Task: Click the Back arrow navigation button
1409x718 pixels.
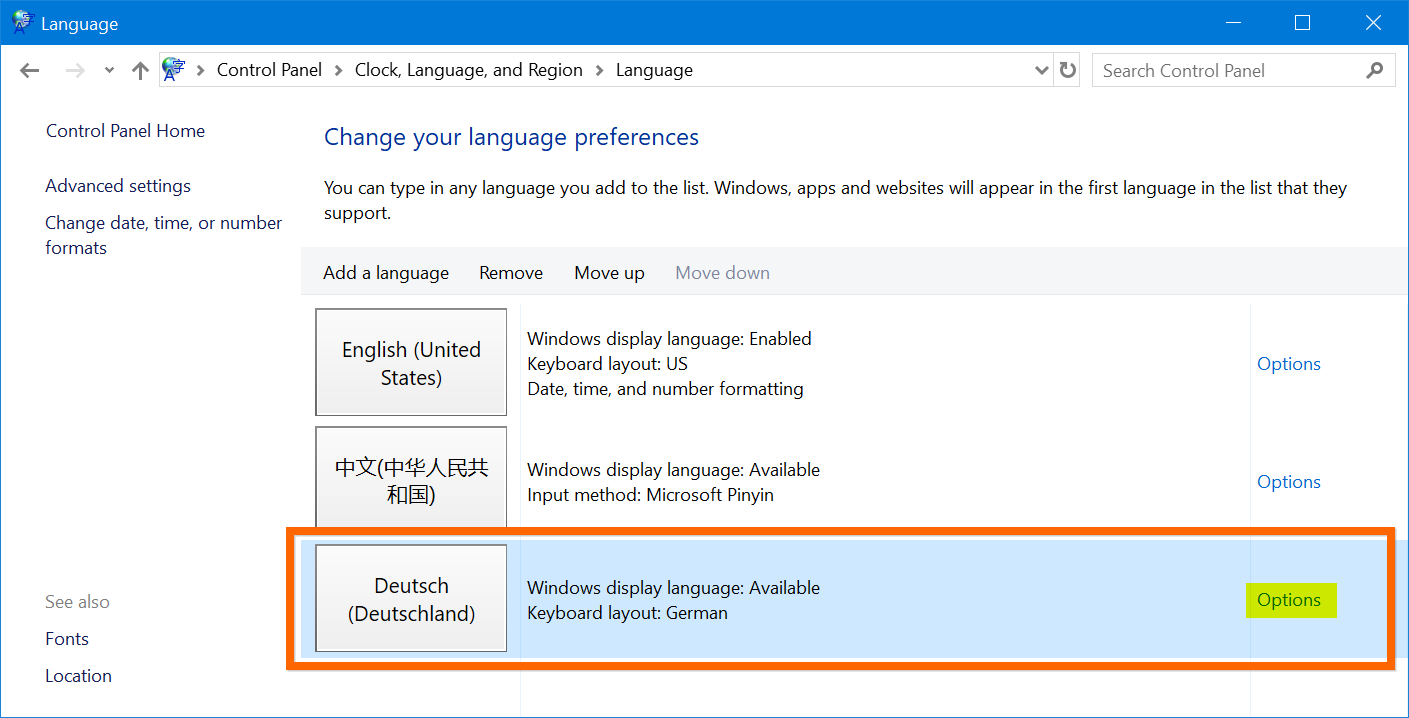Action: click(x=29, y=70)
